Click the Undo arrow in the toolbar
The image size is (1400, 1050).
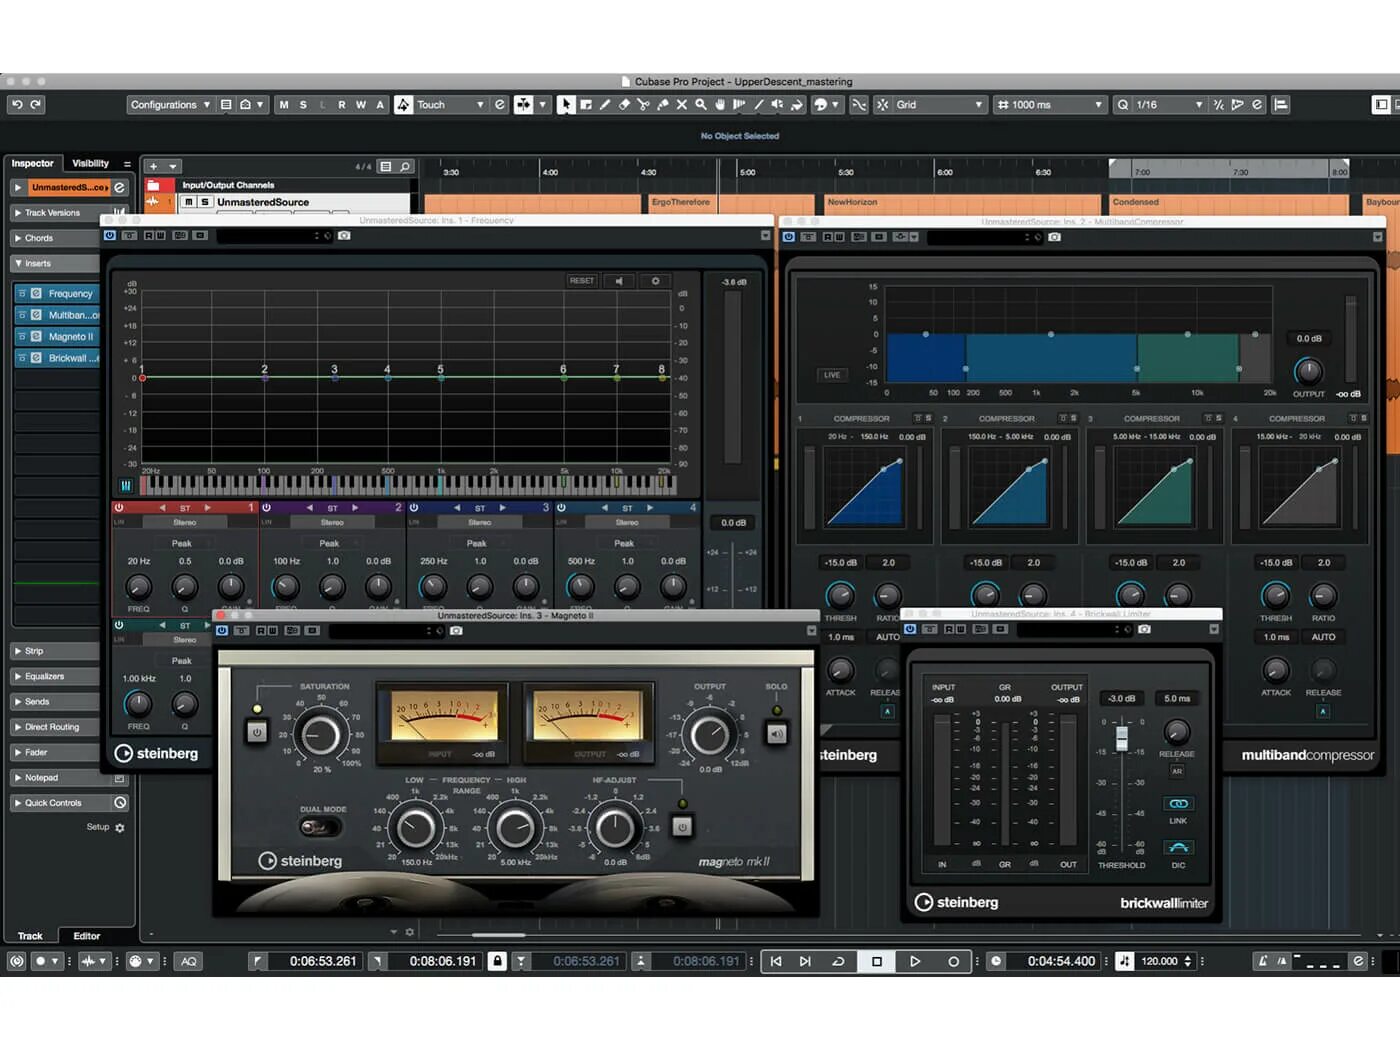tap(17, 104)
